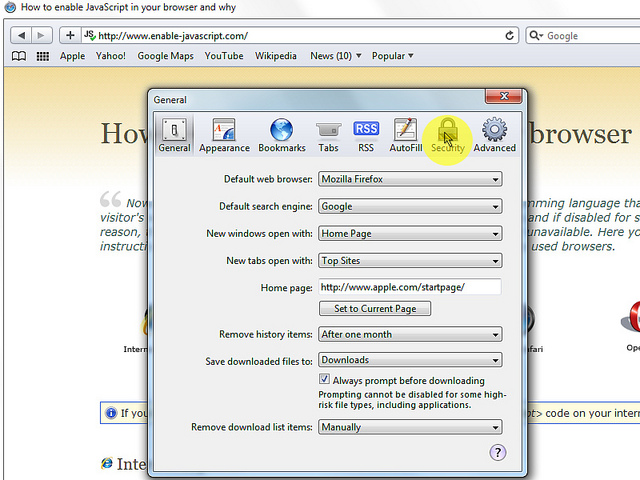Open the RSS preferences pane
Viewport: 640px width, 480px height.
pos(366,135)
